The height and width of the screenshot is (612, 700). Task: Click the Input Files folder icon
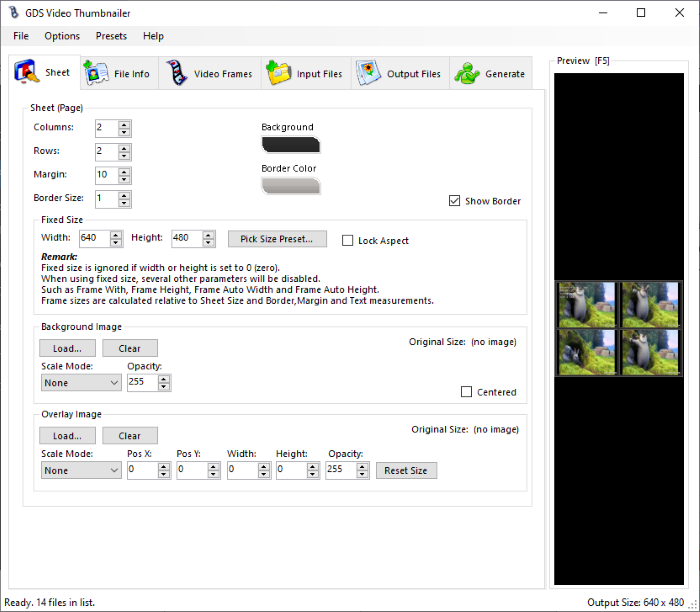click(x=279, y=73)
